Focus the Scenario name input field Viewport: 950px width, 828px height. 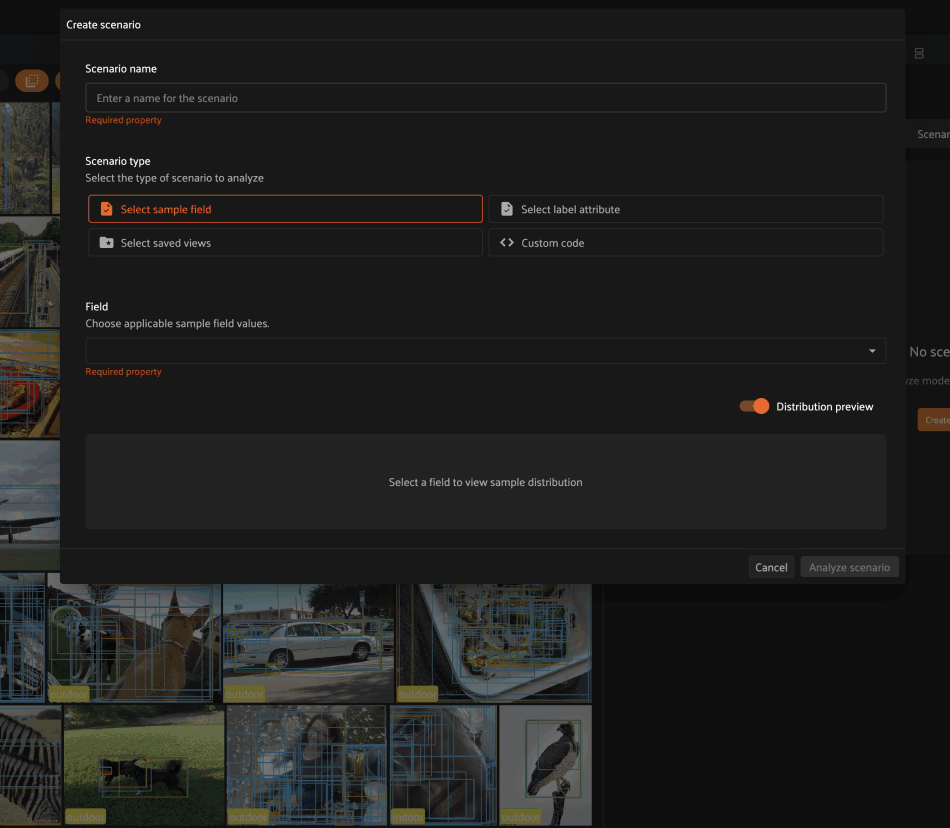(485, 98)
